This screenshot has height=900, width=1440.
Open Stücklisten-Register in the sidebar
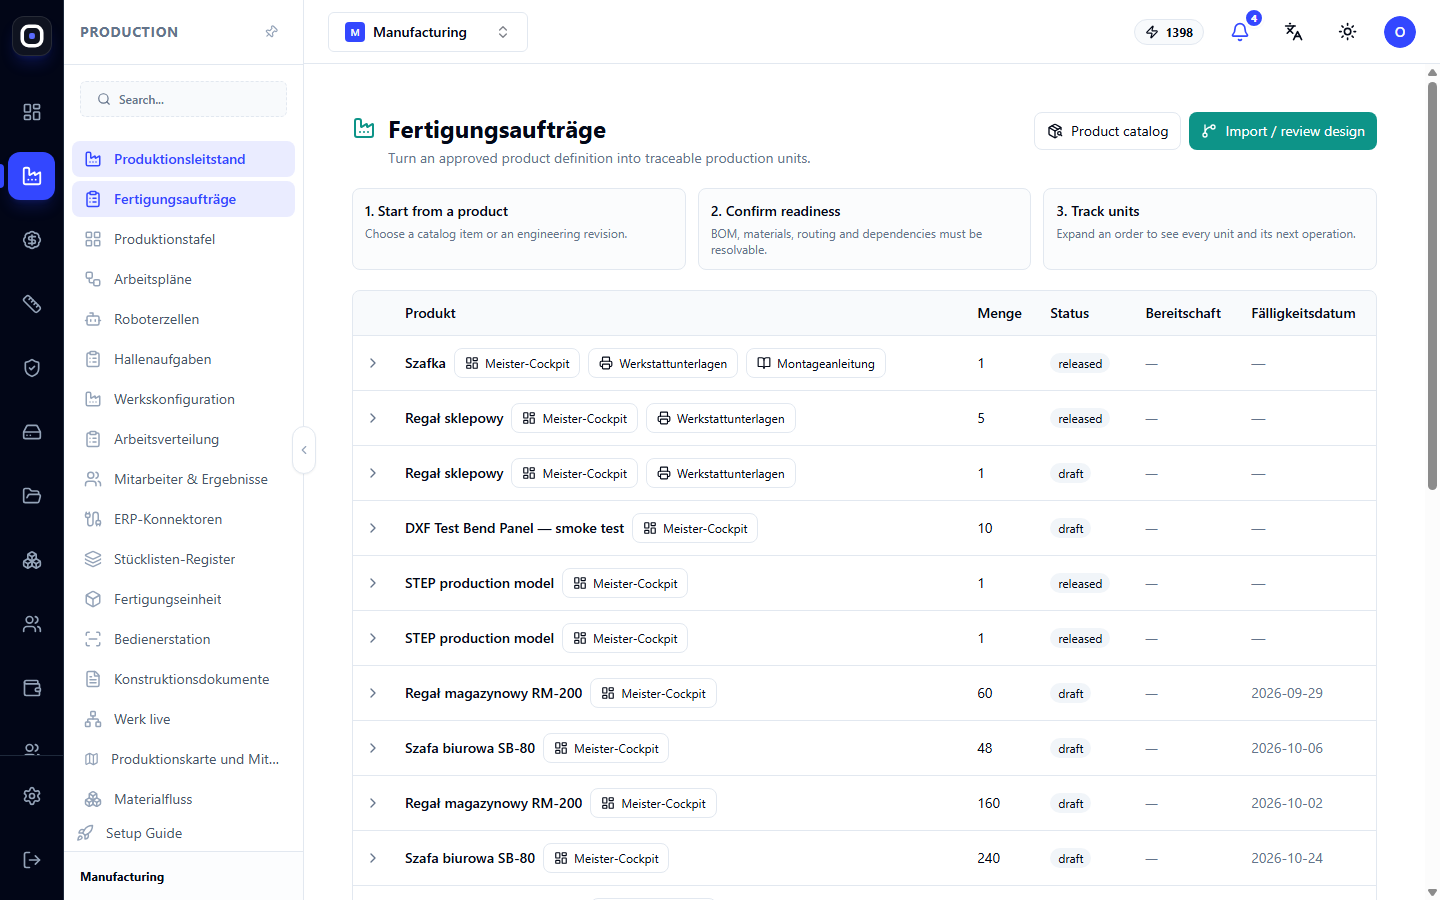point(183,559)
